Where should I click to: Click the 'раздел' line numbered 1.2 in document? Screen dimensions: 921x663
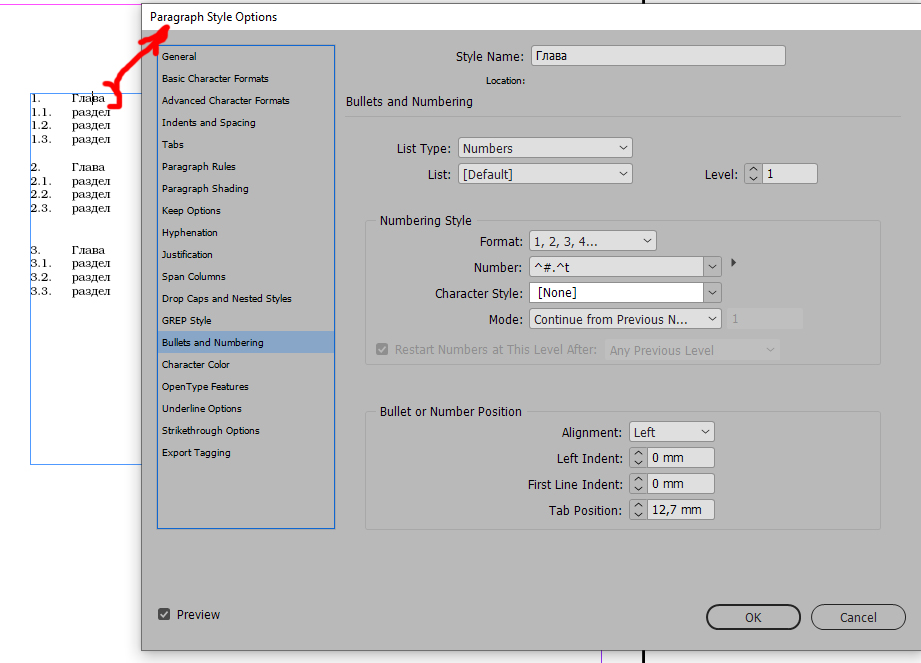(x=91, y=125)
